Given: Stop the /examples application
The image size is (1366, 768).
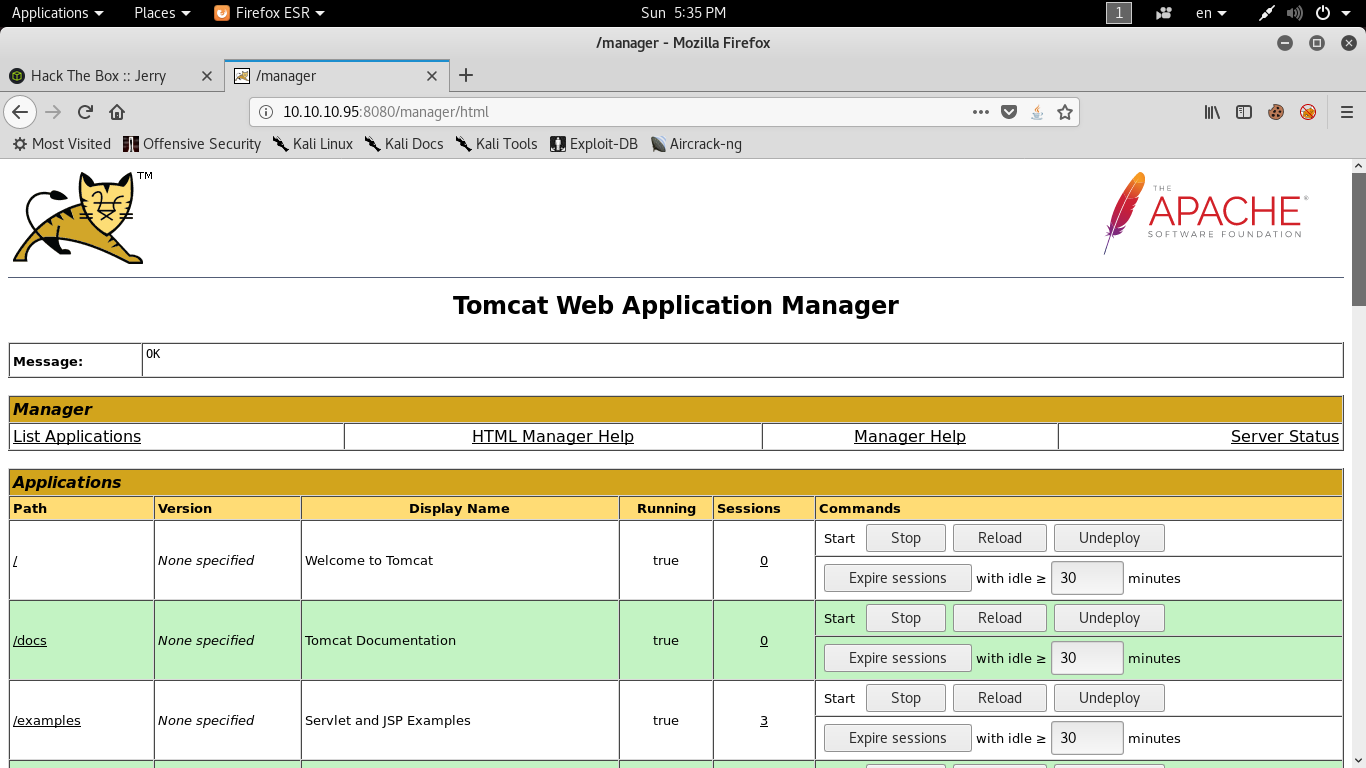Looking at the screenshot, I should tap(905, 698).
